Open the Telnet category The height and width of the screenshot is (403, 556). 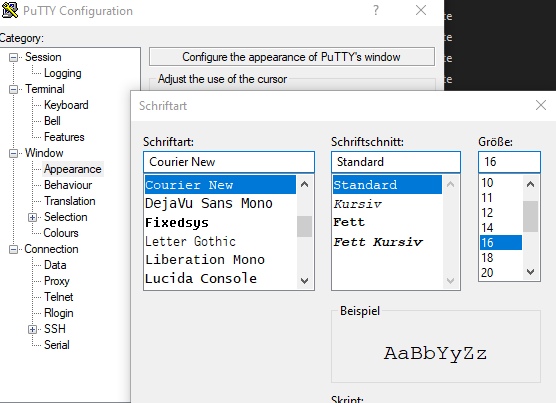point(59,297)
